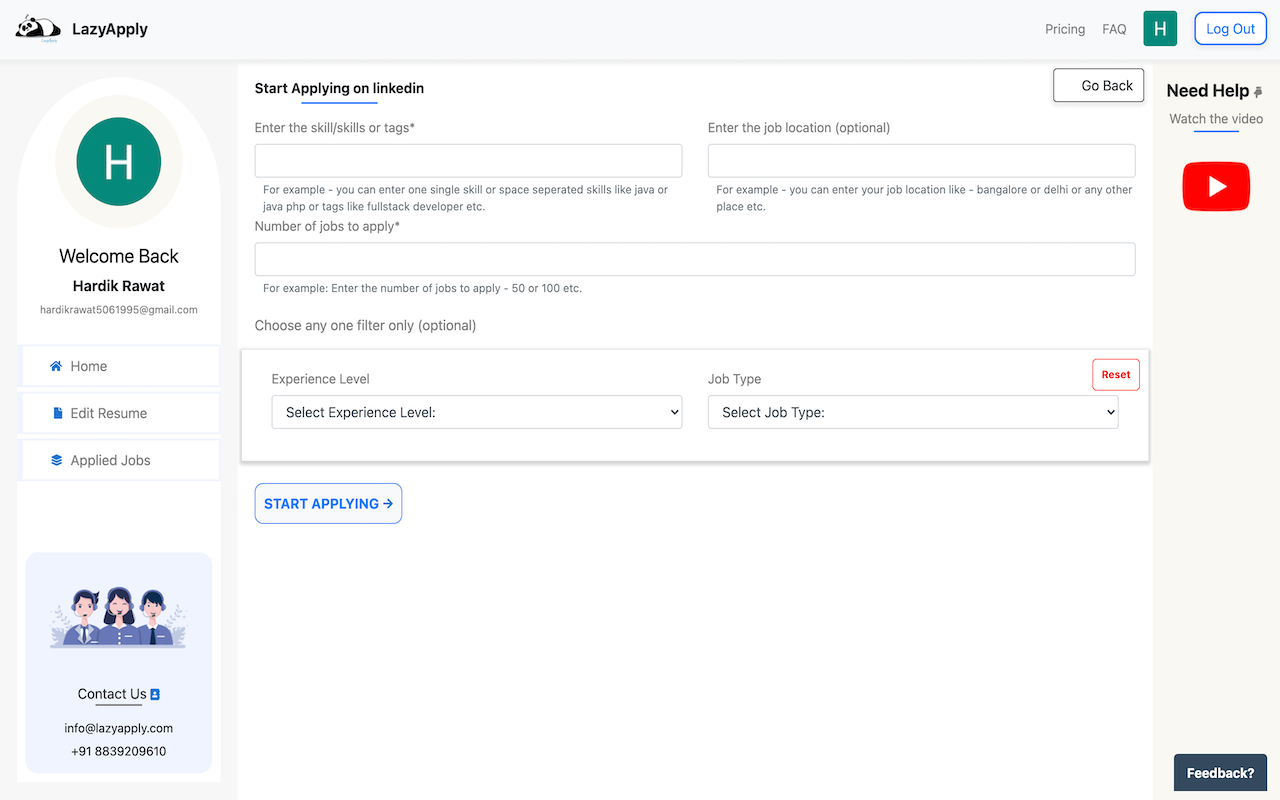Screen dimensions: 1280x800
Task: Click the Go Back button
Action: 1098,85
